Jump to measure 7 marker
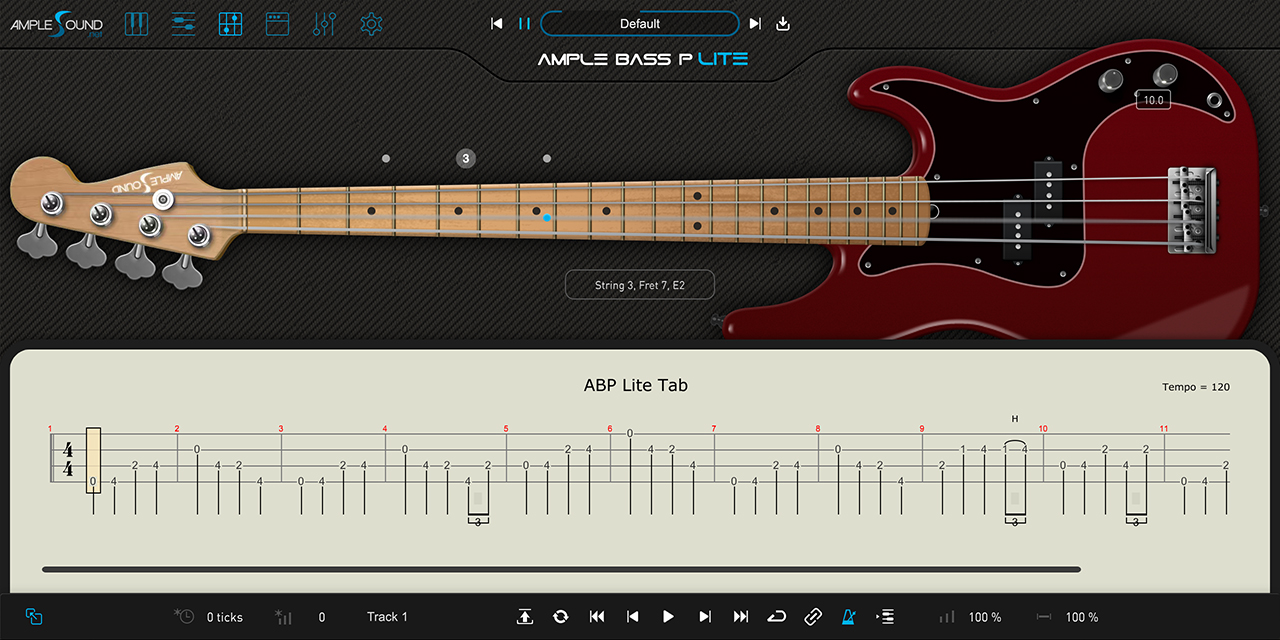Viewport: 1280px width, 640px height. click(714, 429)
